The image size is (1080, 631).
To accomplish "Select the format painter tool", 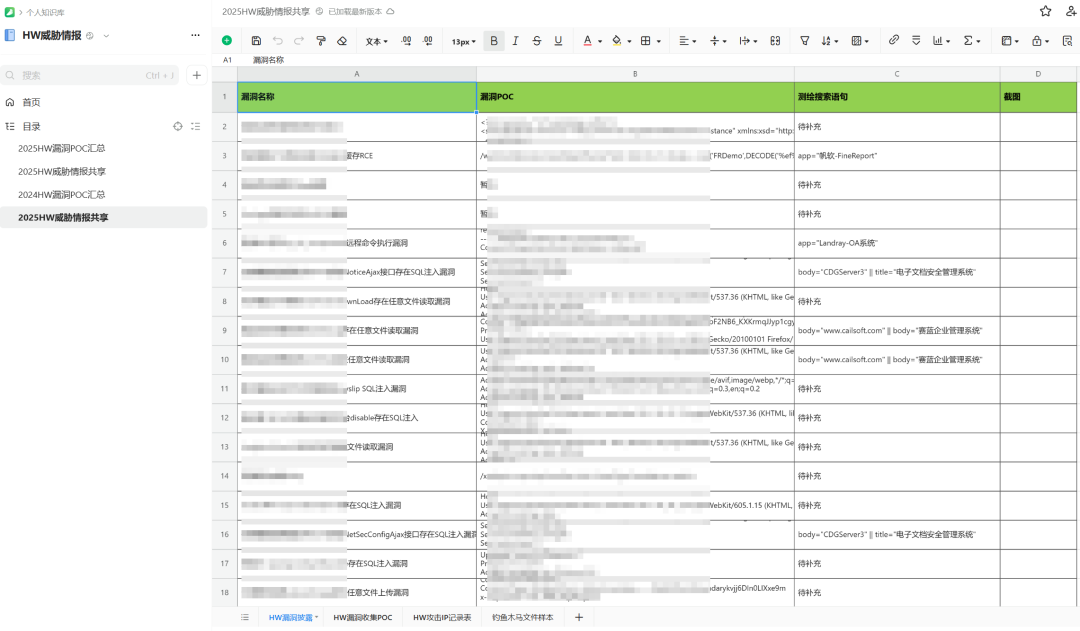I will tap(320, 41).
